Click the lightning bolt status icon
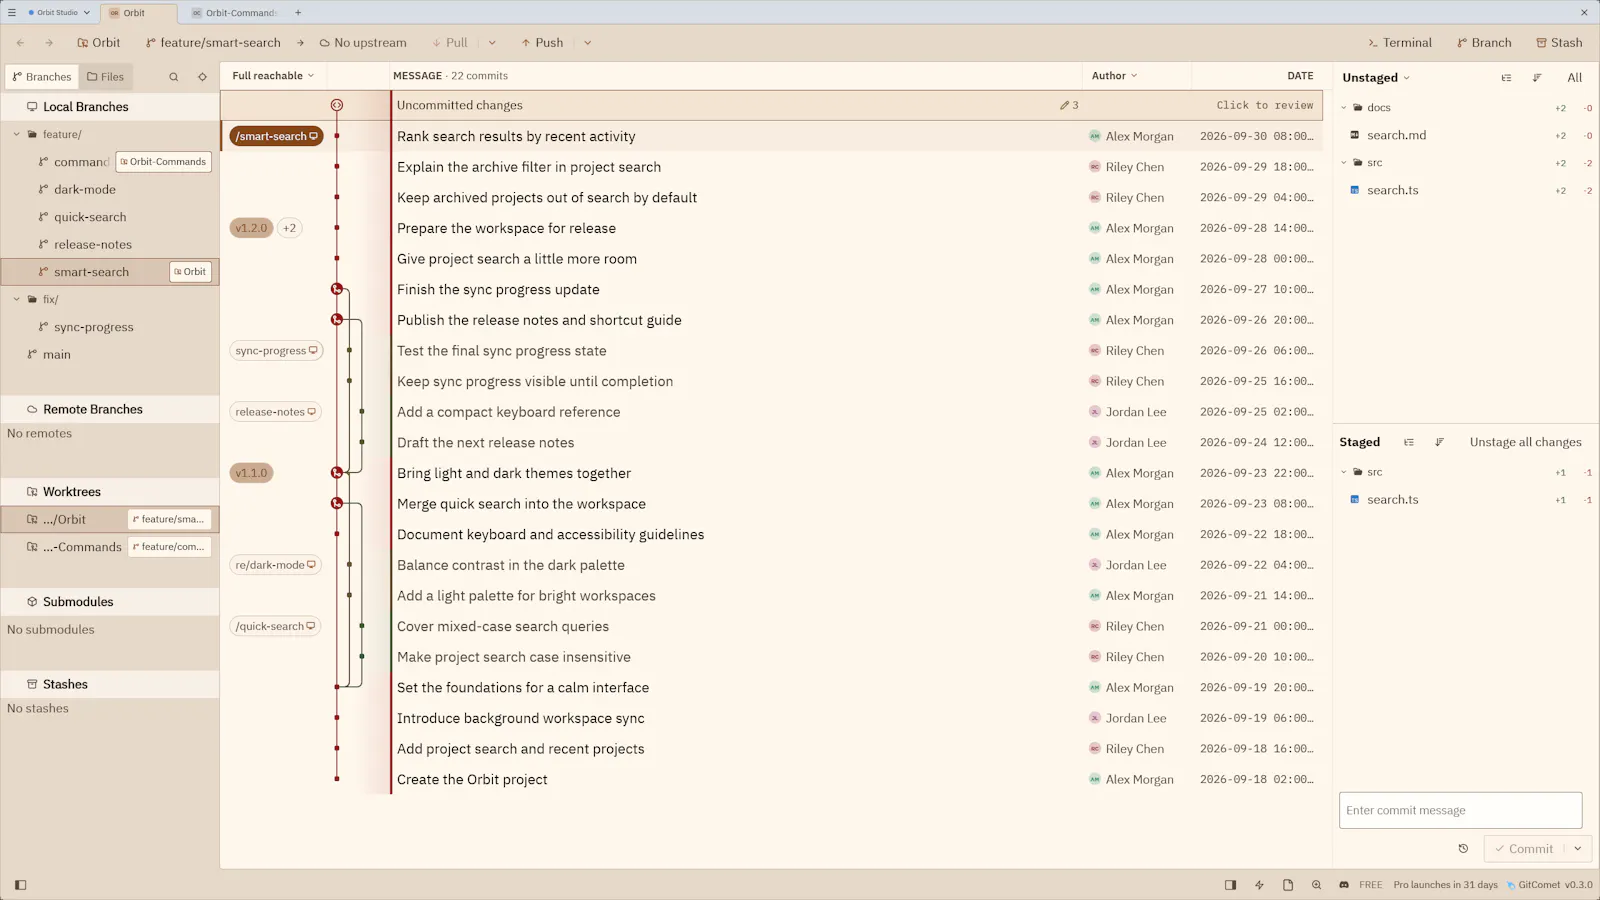 [x=1259, y=885]
